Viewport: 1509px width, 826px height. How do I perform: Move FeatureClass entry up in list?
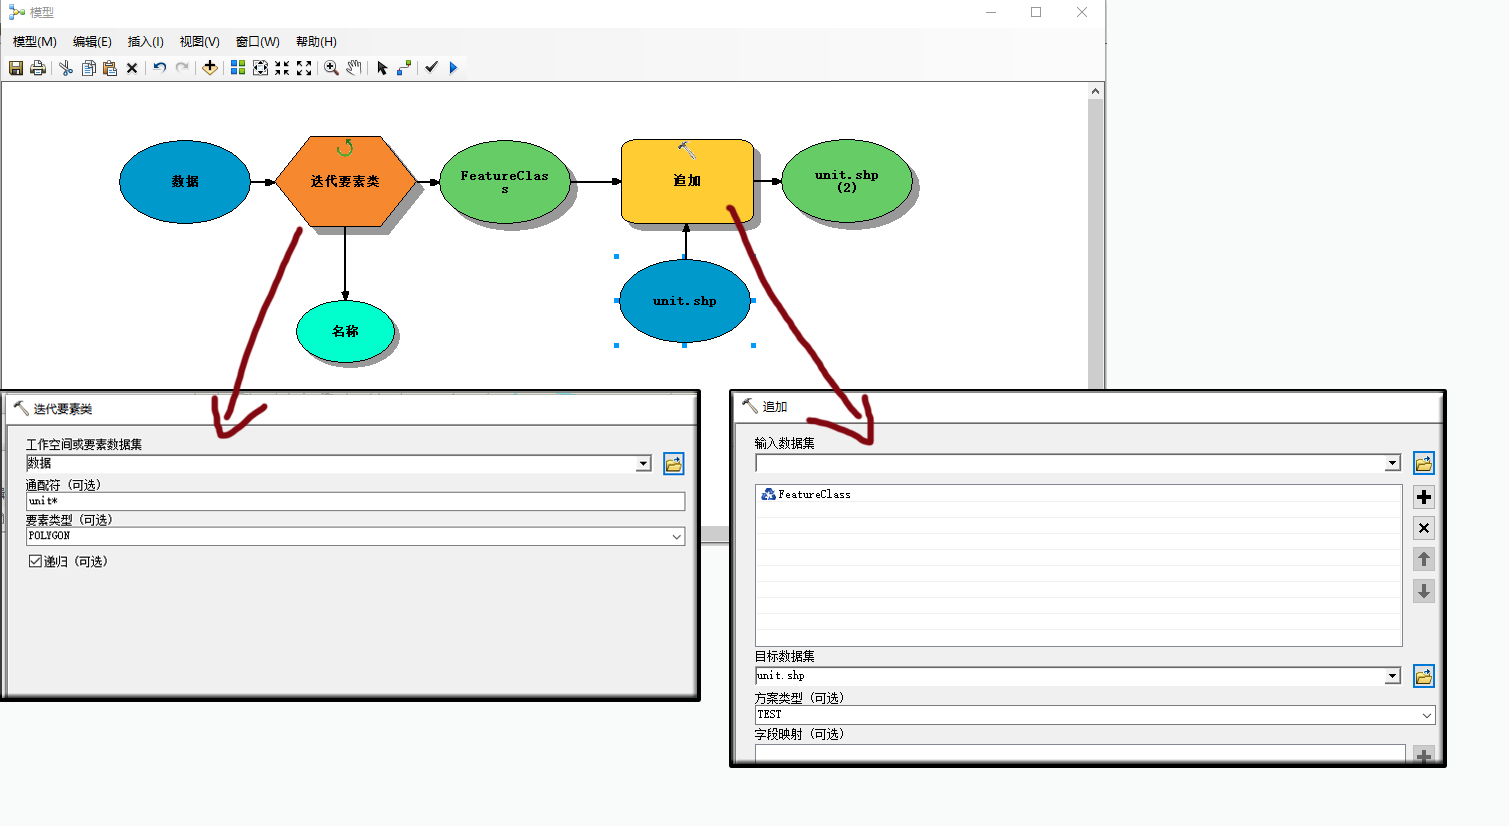click(x=1424, y=559)
